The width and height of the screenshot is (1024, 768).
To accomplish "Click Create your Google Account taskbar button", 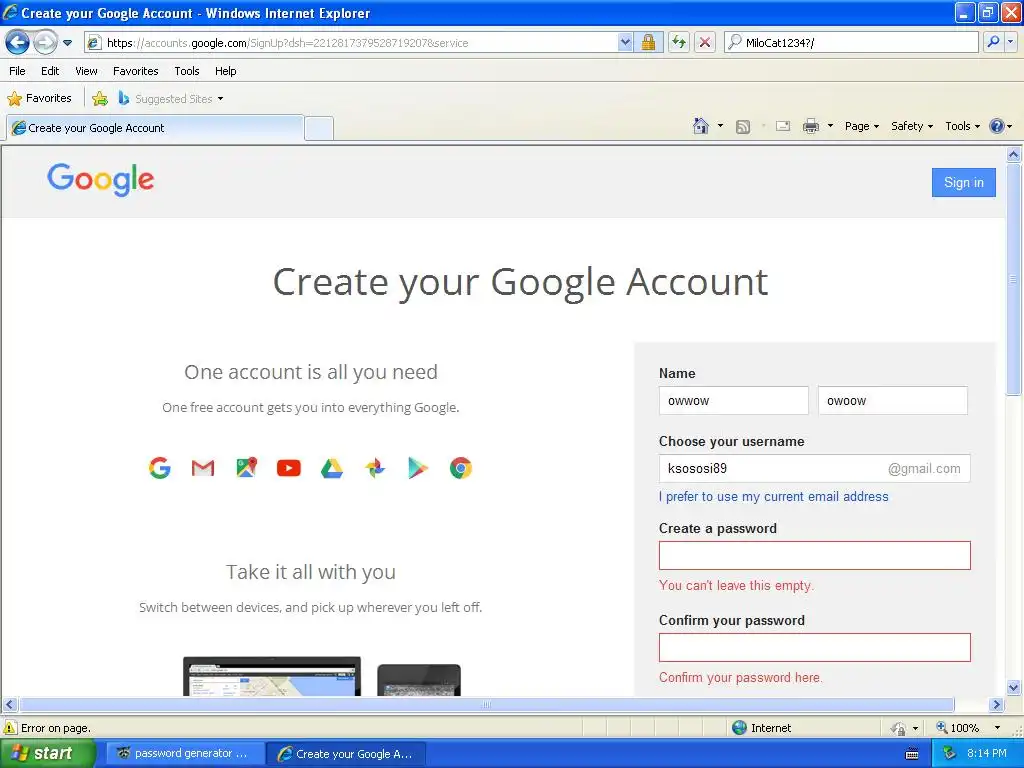I will pyautogui.click(x=346, y=754).
